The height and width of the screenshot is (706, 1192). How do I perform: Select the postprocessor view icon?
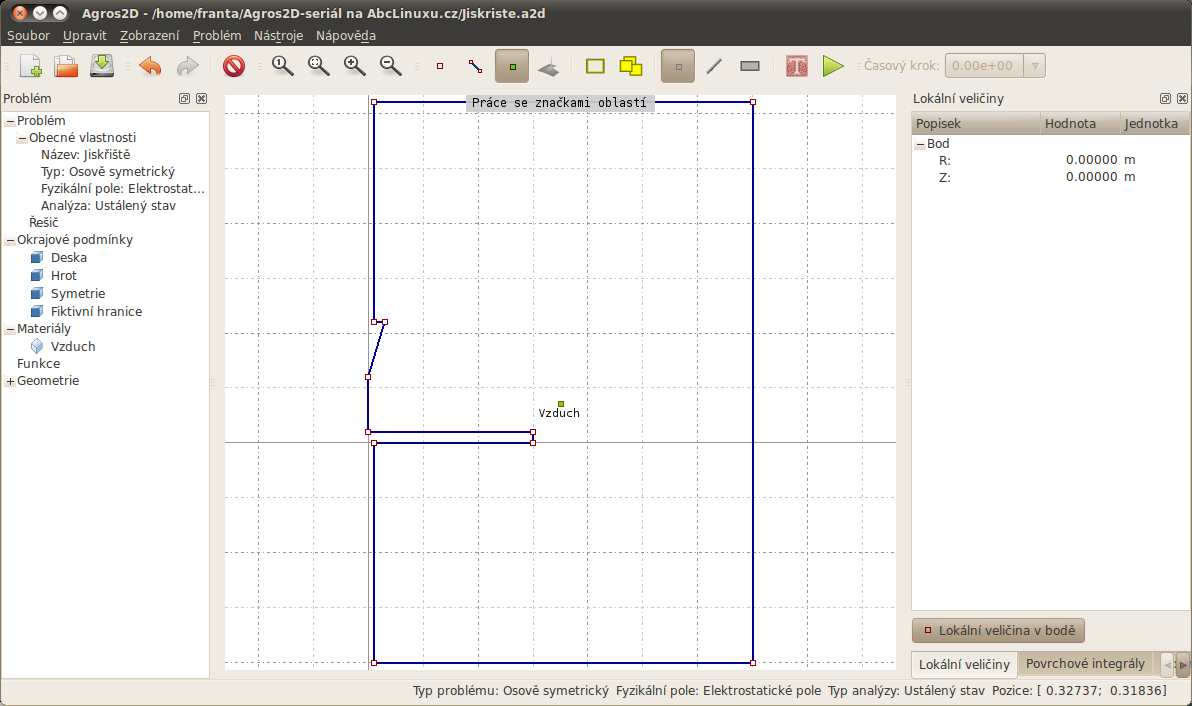tap(548, 66)
